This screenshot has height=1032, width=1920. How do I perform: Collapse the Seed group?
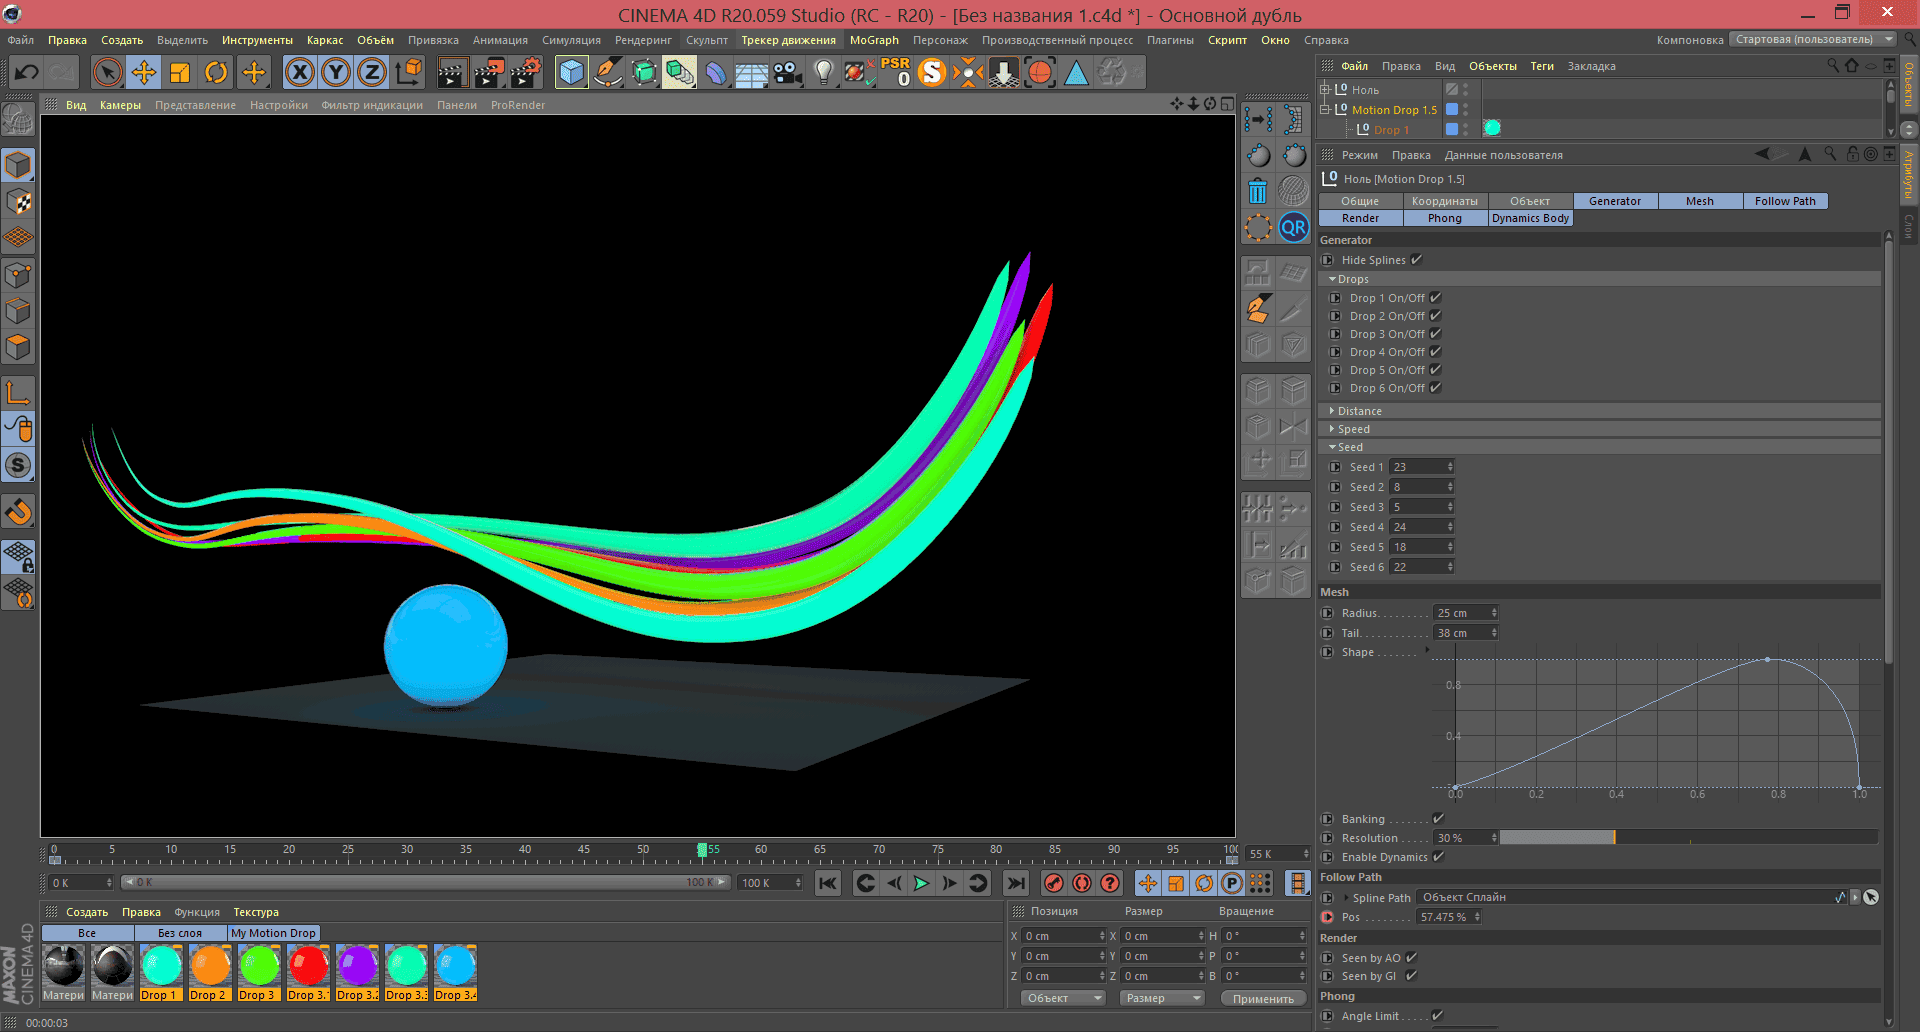tap(1332, 447)
